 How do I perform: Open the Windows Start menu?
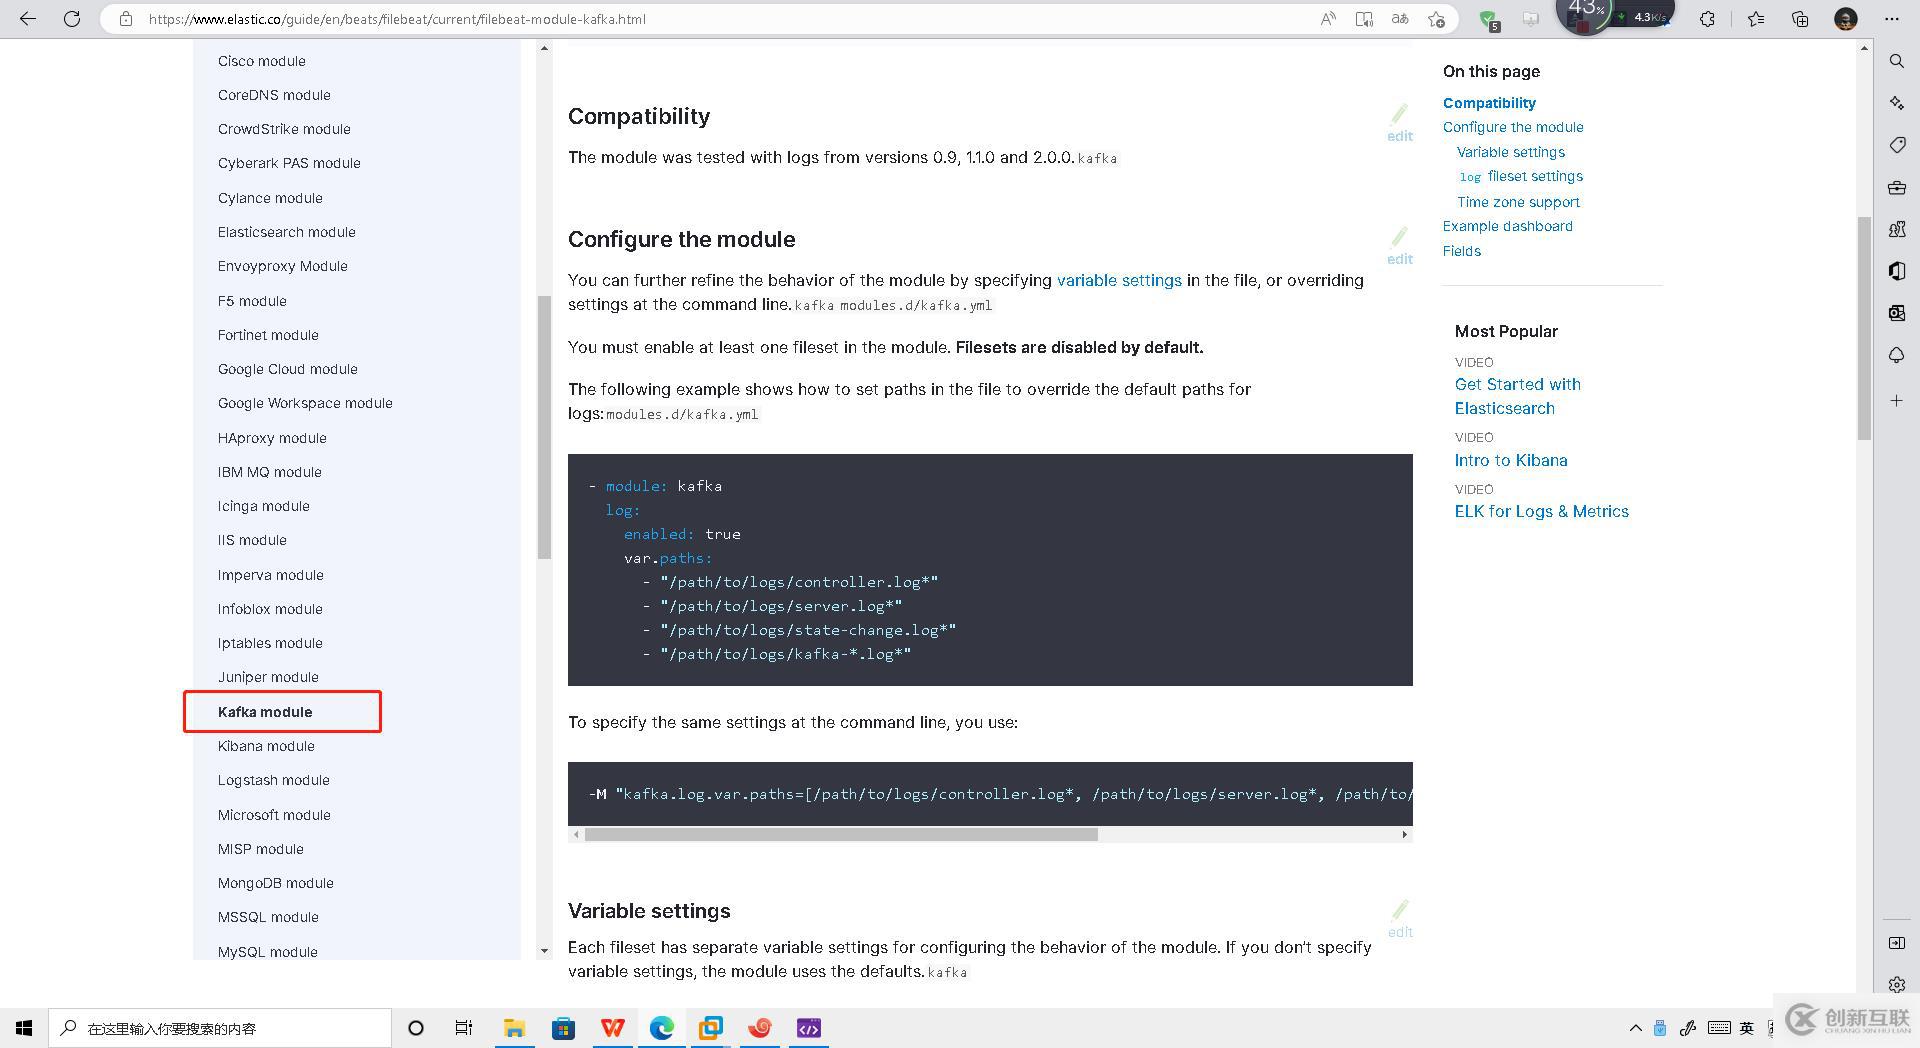[24, 1028]
